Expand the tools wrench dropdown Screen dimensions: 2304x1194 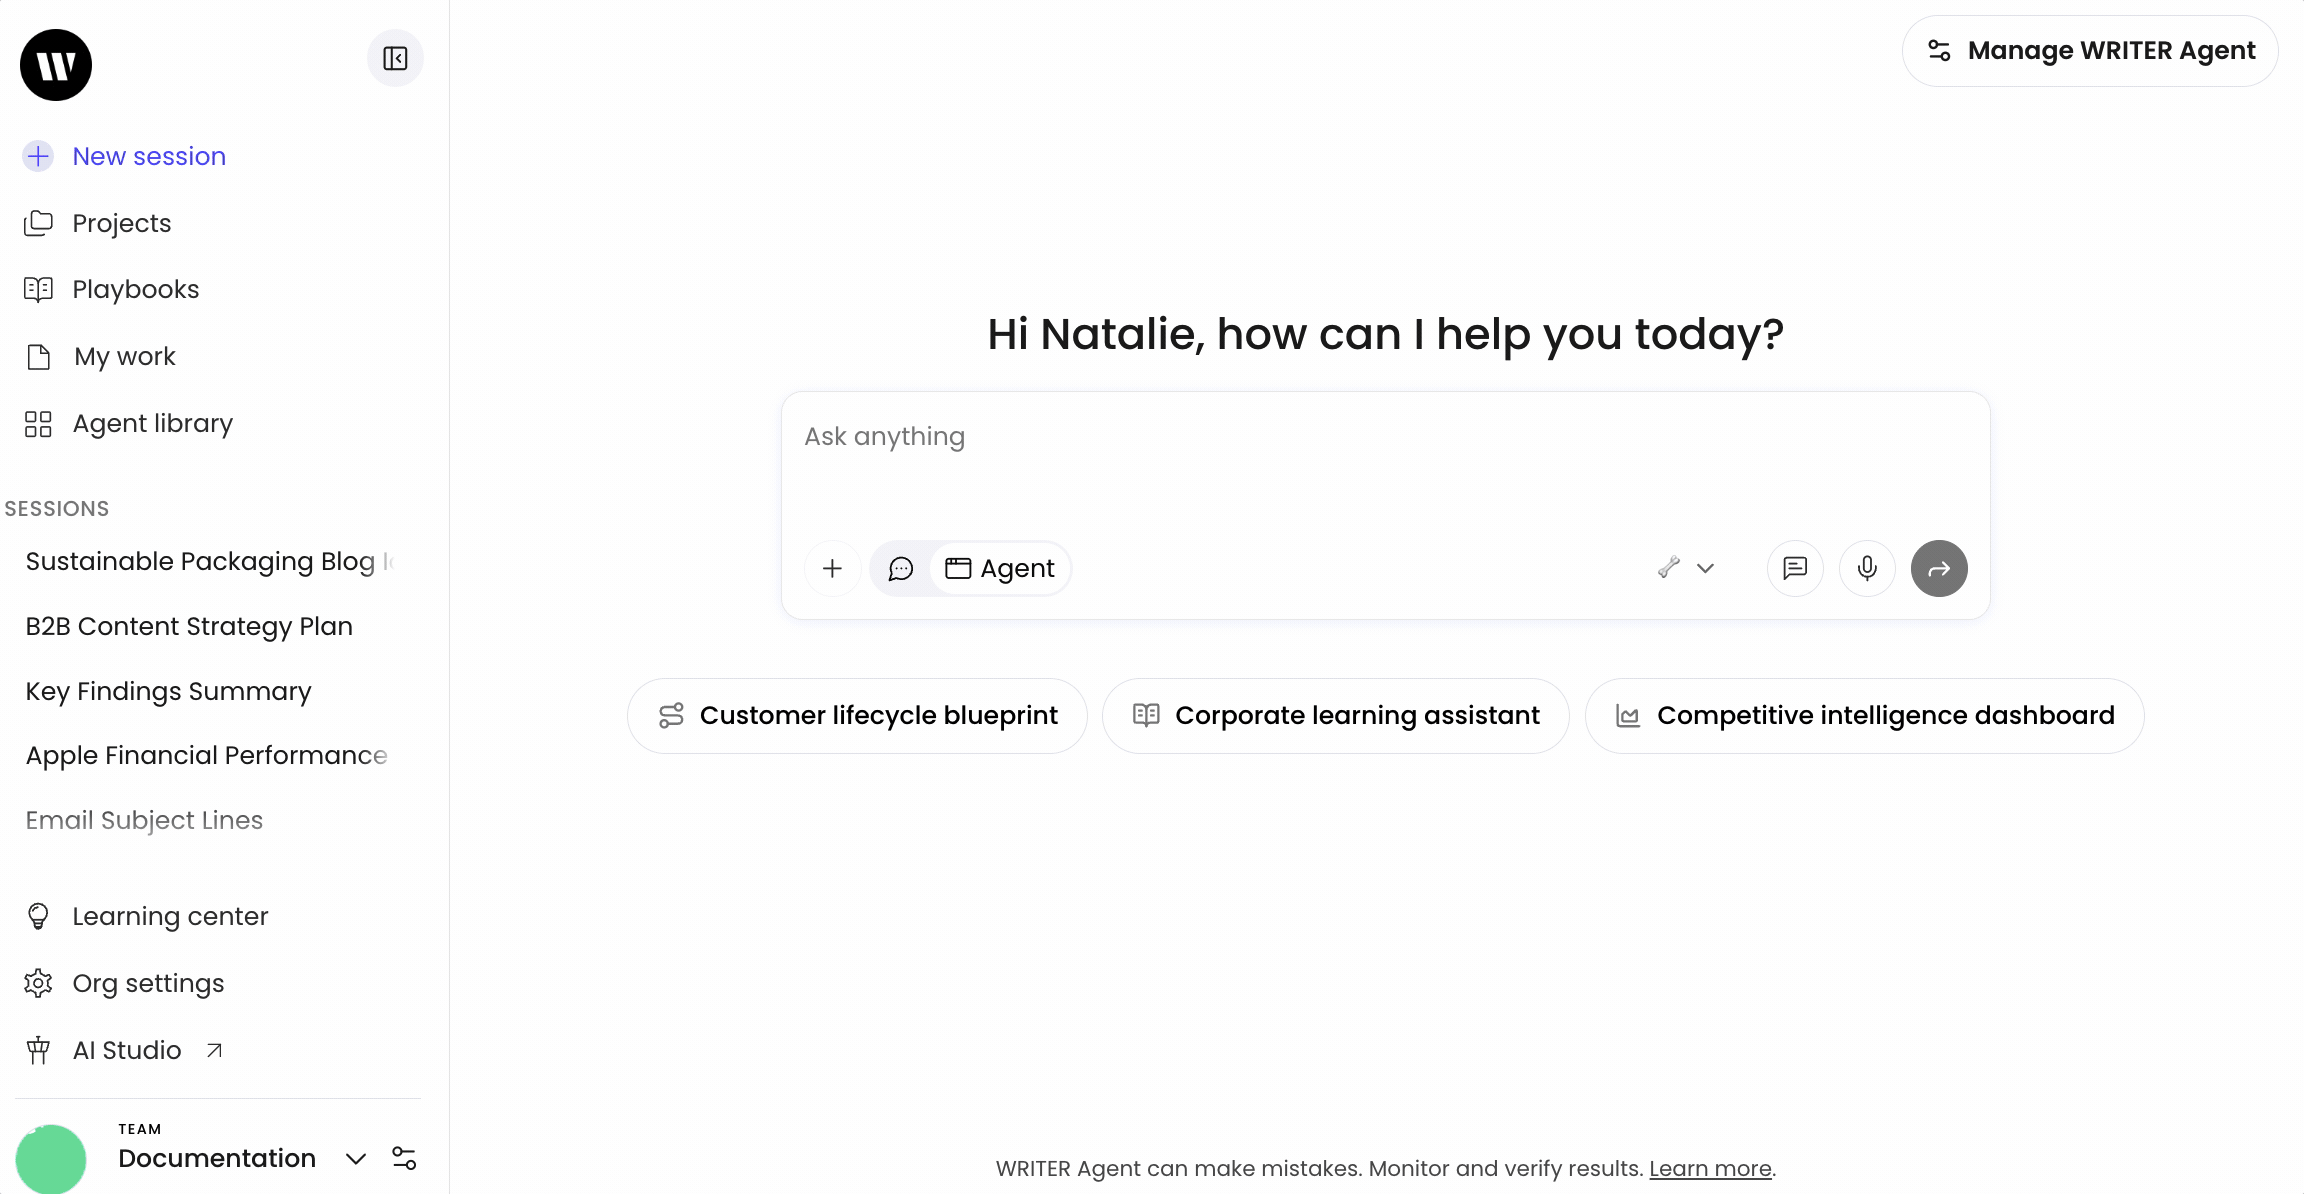pyautogui.click(x=1686, y=568)
